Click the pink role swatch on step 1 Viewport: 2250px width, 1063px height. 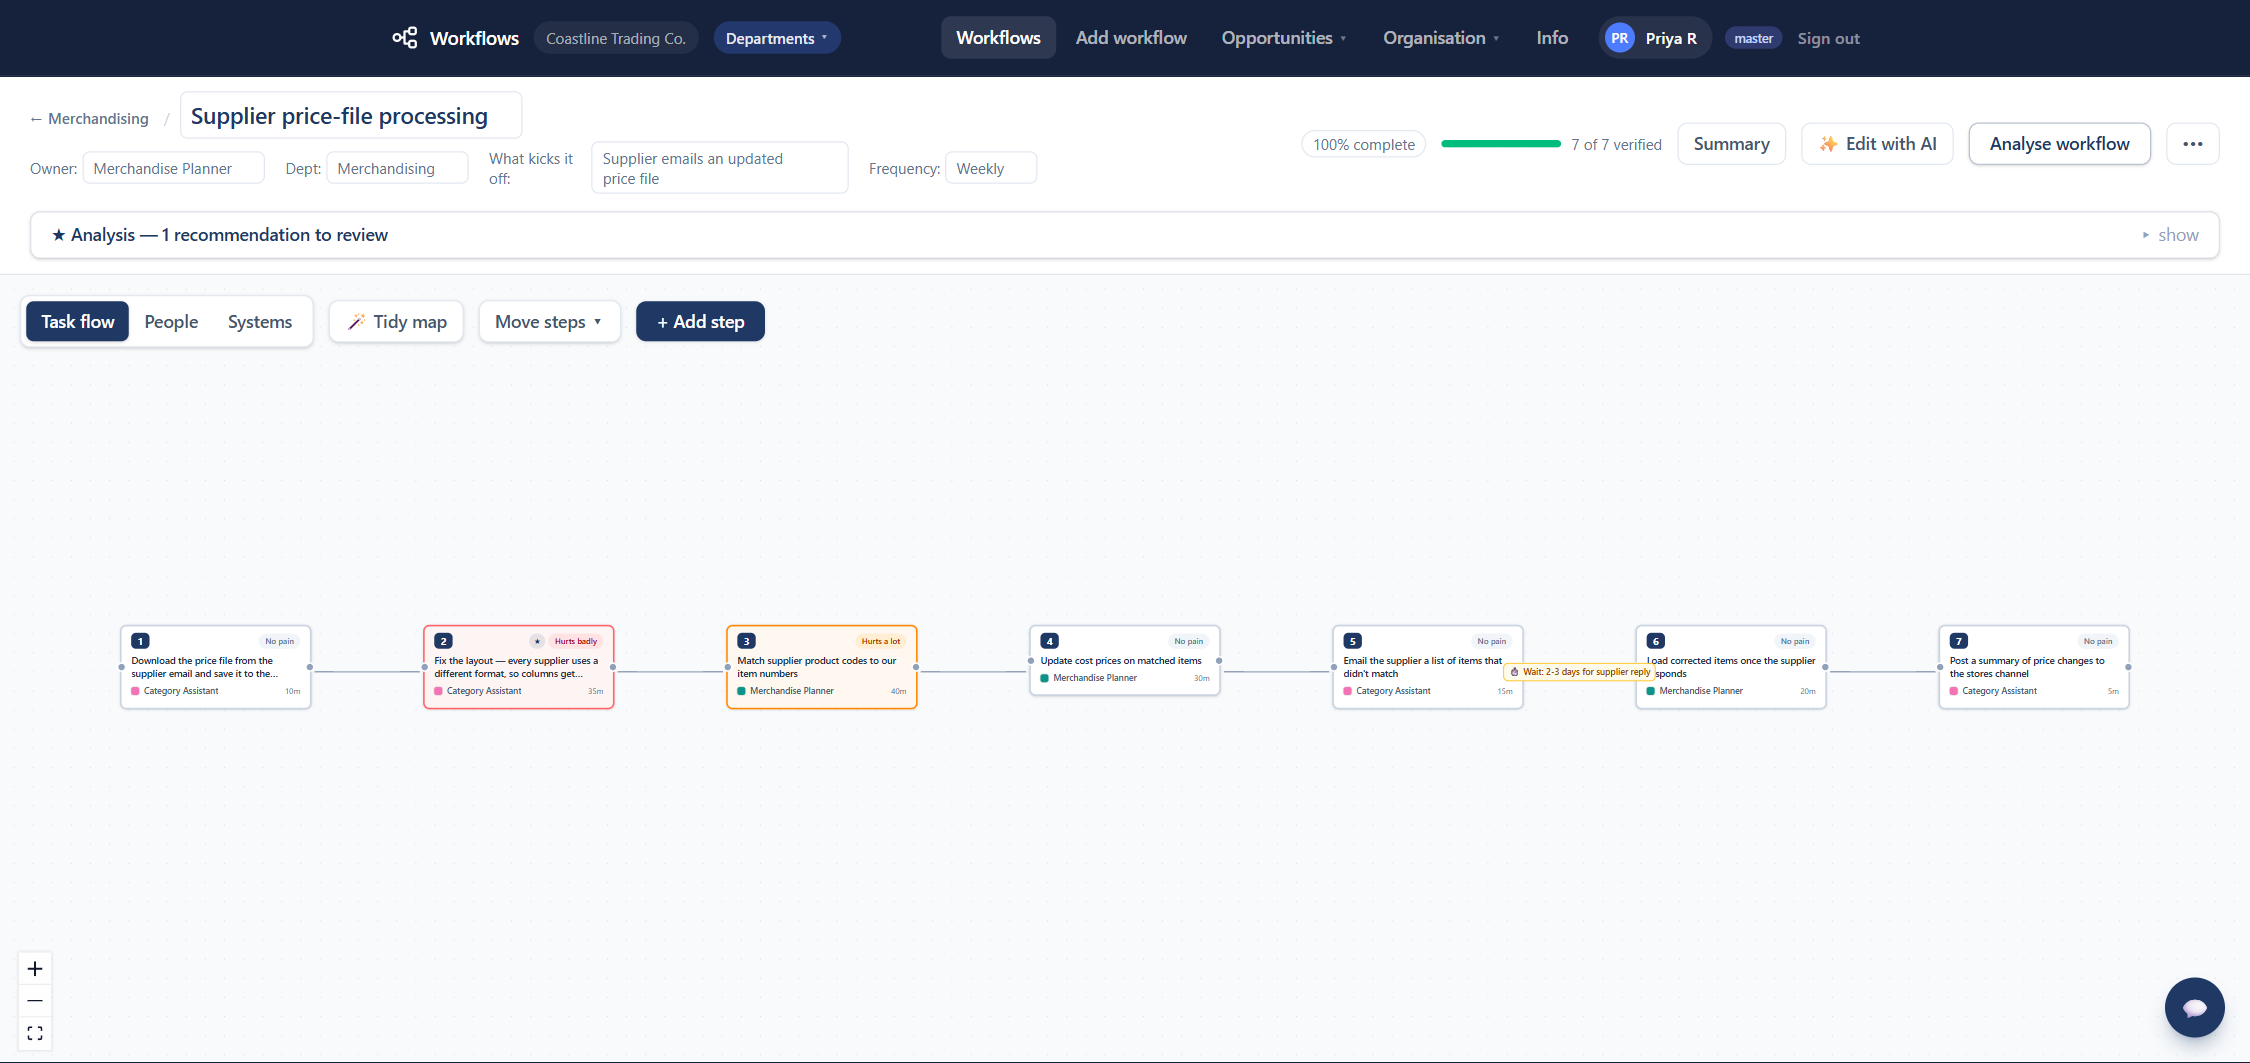135,691
